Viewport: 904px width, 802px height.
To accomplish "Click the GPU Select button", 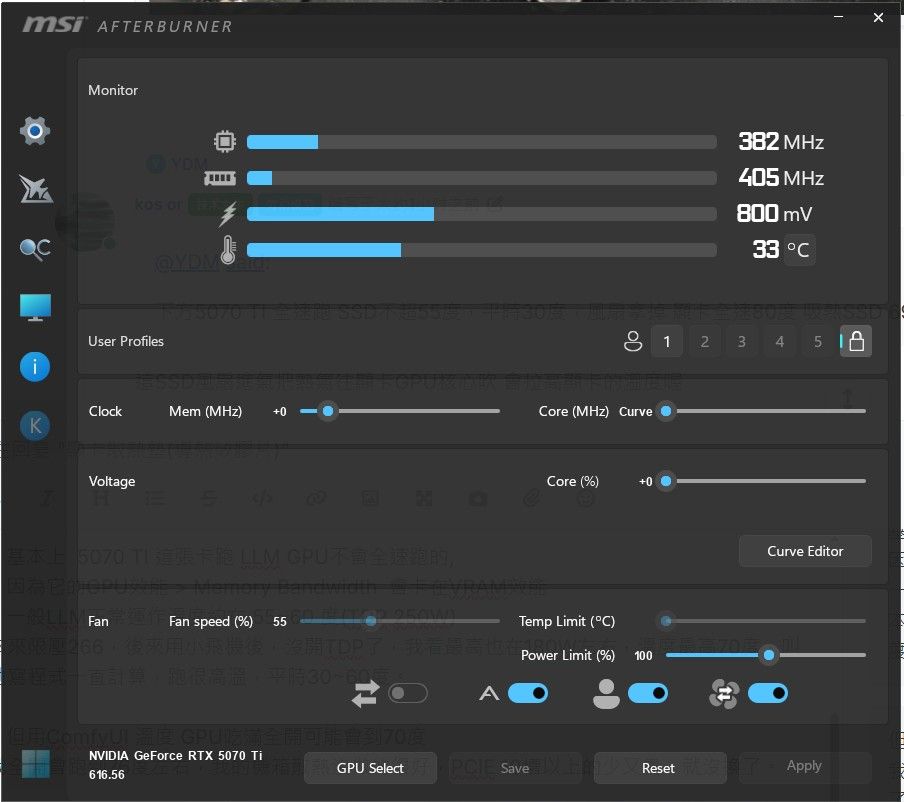I will tap(370, 768).
